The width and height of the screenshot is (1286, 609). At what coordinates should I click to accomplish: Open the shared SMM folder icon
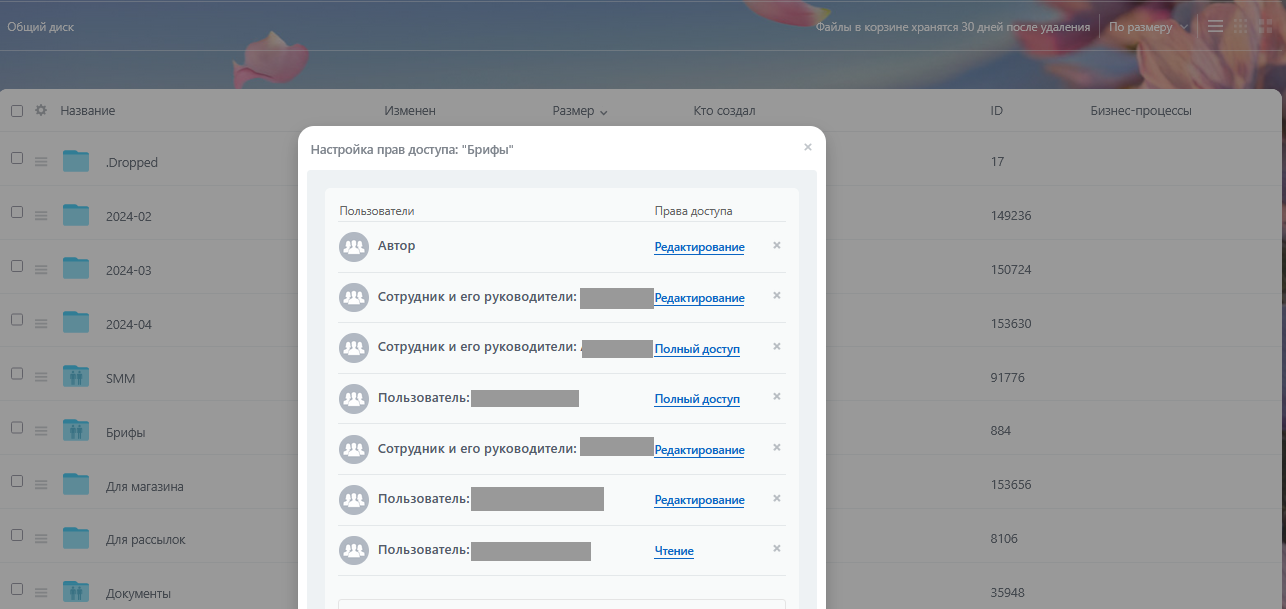(x=76, y=377)
